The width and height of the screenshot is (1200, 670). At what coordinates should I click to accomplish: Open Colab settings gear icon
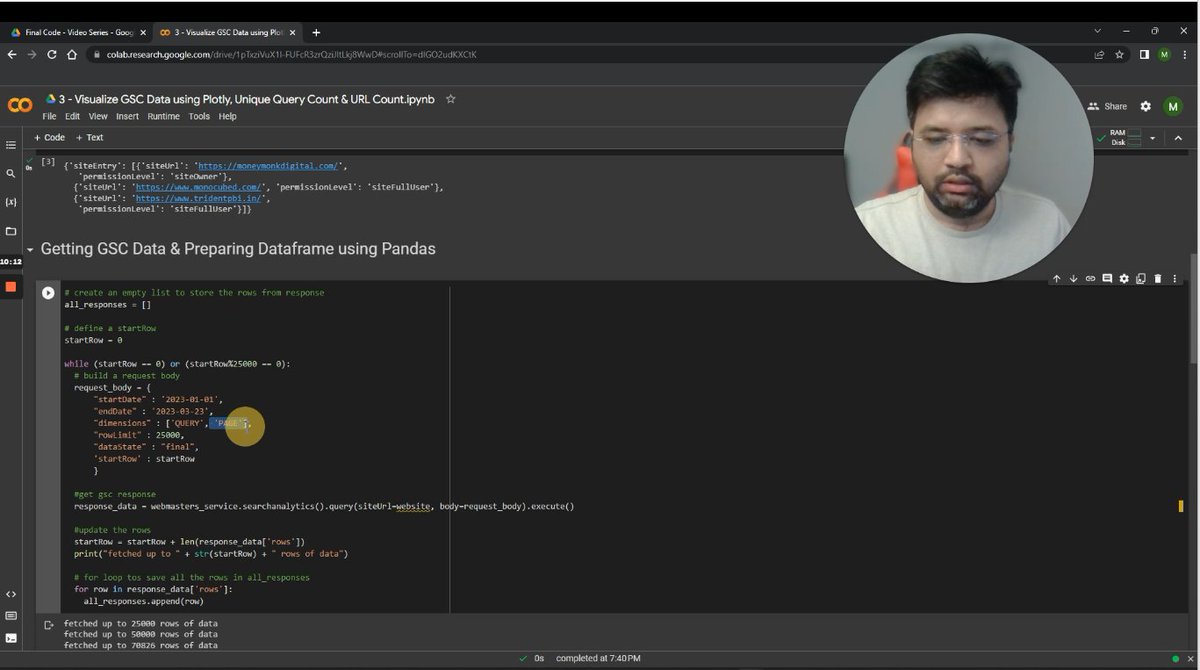pos(1145,106)
